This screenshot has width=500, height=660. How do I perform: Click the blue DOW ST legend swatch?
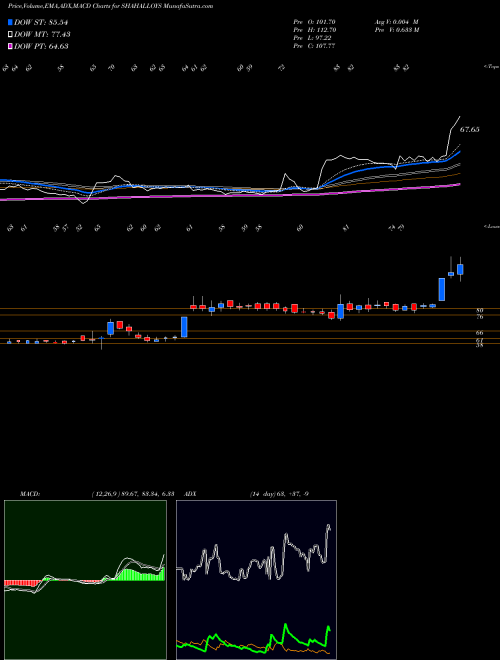click(10, 22)
